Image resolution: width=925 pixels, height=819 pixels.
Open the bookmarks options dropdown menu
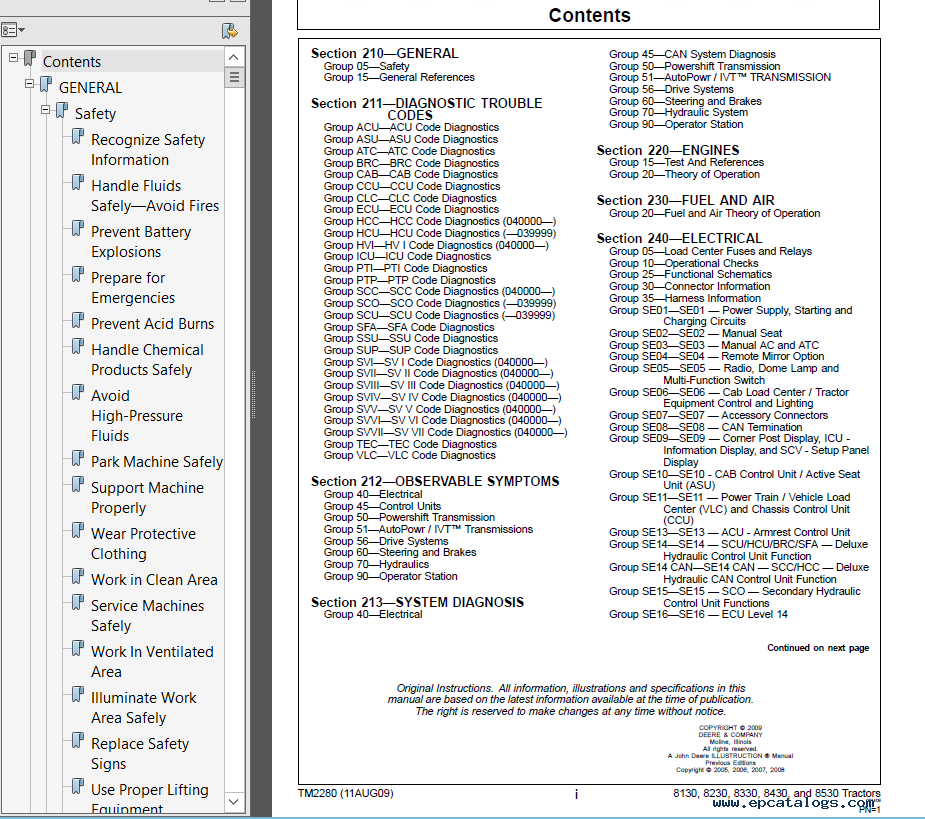(x=13, y=30)
